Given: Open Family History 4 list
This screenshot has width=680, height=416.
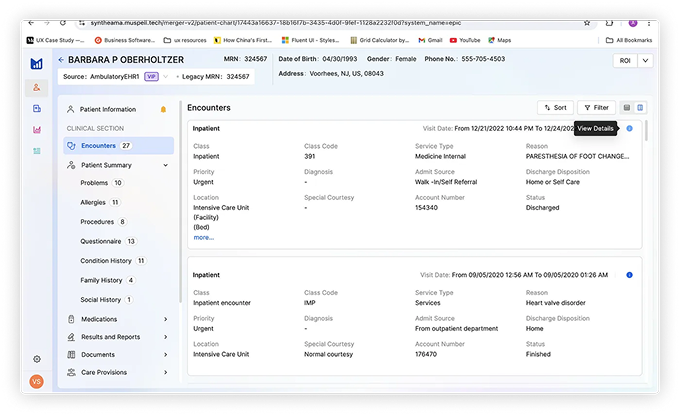Looking at the screenshot, I should pos(108,281).
